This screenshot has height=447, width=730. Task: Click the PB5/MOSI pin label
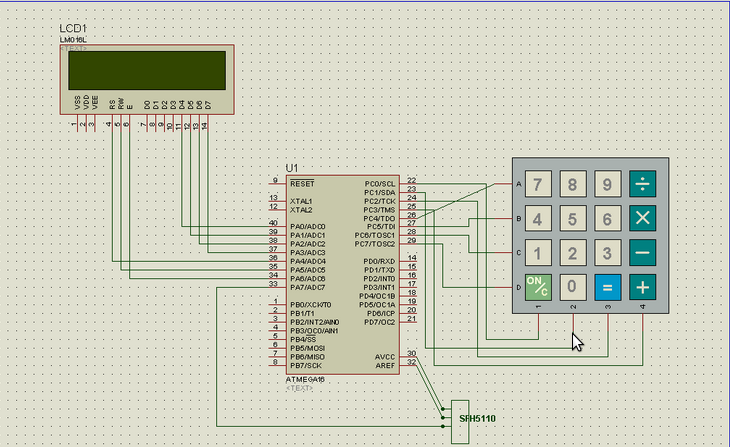308,348
